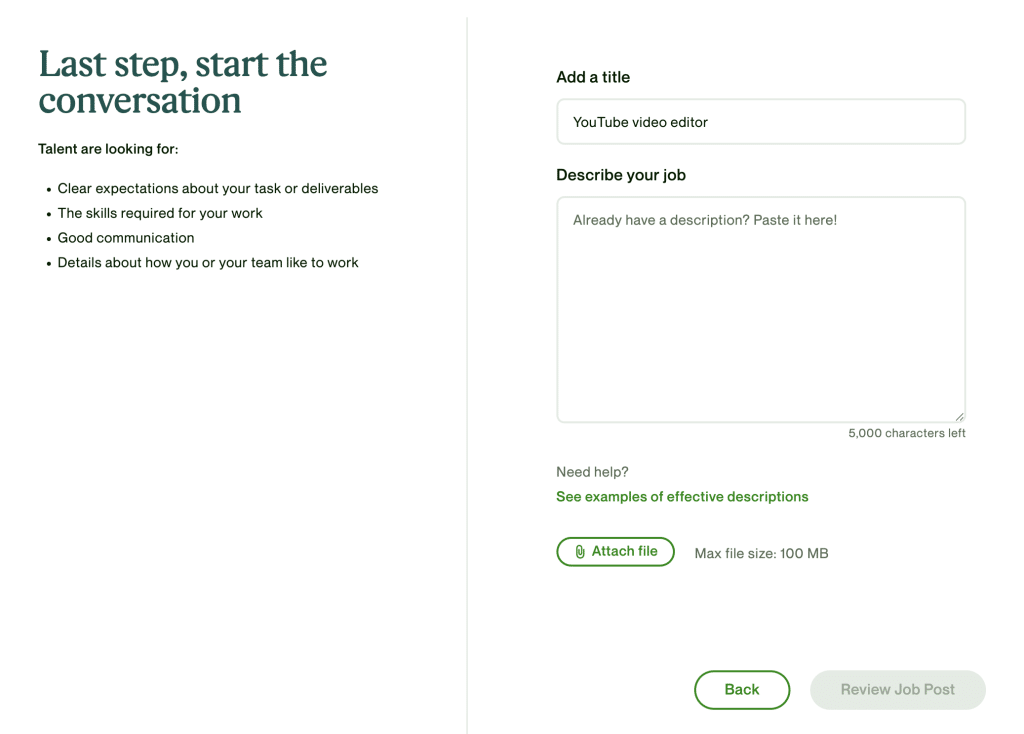The width and height of the screenshot is (1024, 734).
Task: Open See examples of effective descriptions
Action: [x=682, y=496]
